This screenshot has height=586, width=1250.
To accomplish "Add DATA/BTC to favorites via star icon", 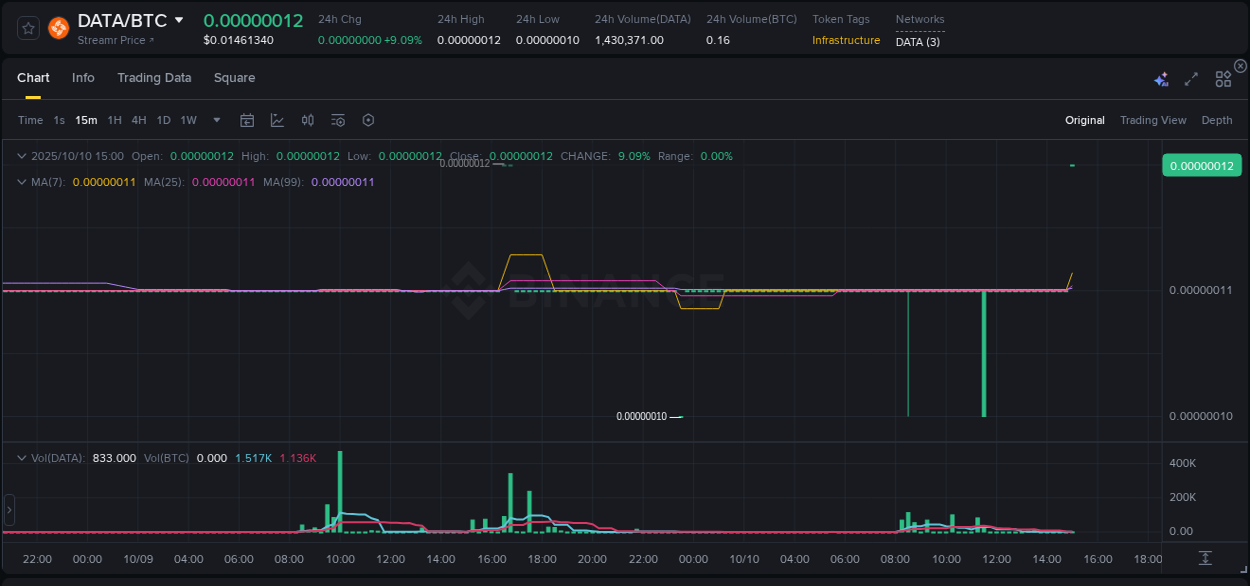I will [x=27, y=28].
